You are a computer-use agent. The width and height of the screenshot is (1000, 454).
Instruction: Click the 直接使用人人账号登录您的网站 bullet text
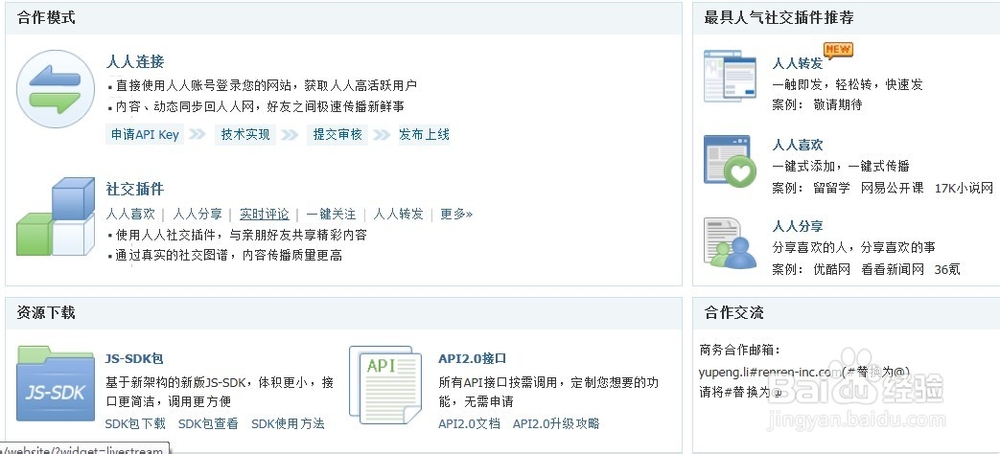(267, 85)
